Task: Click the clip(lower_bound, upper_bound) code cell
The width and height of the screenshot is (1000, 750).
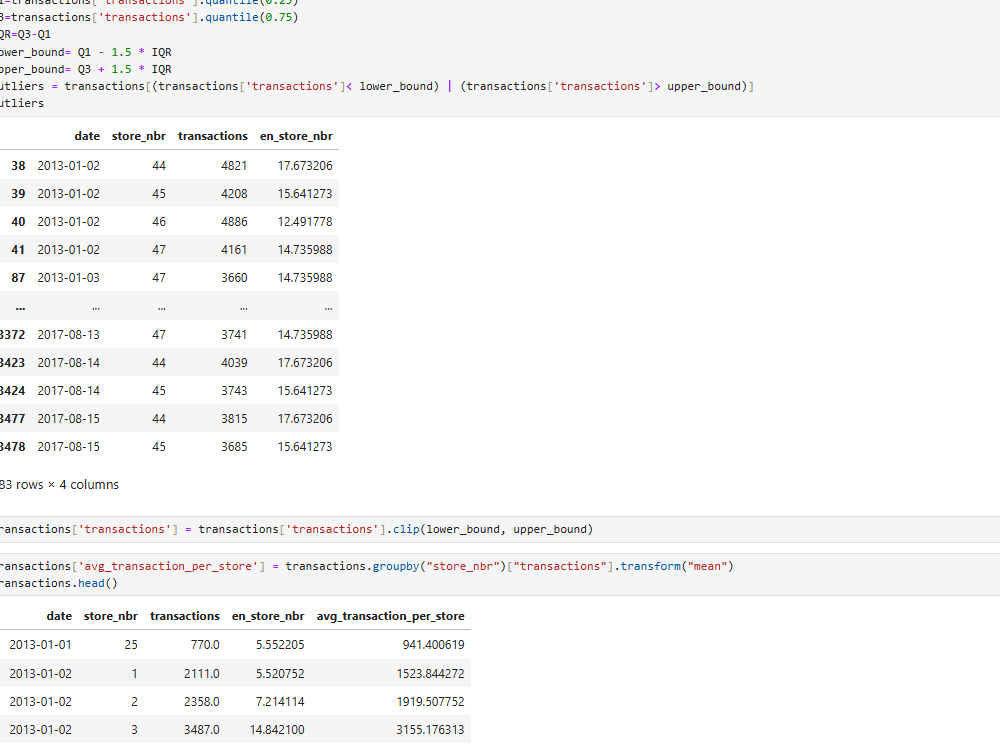Action: pos(500,529)
